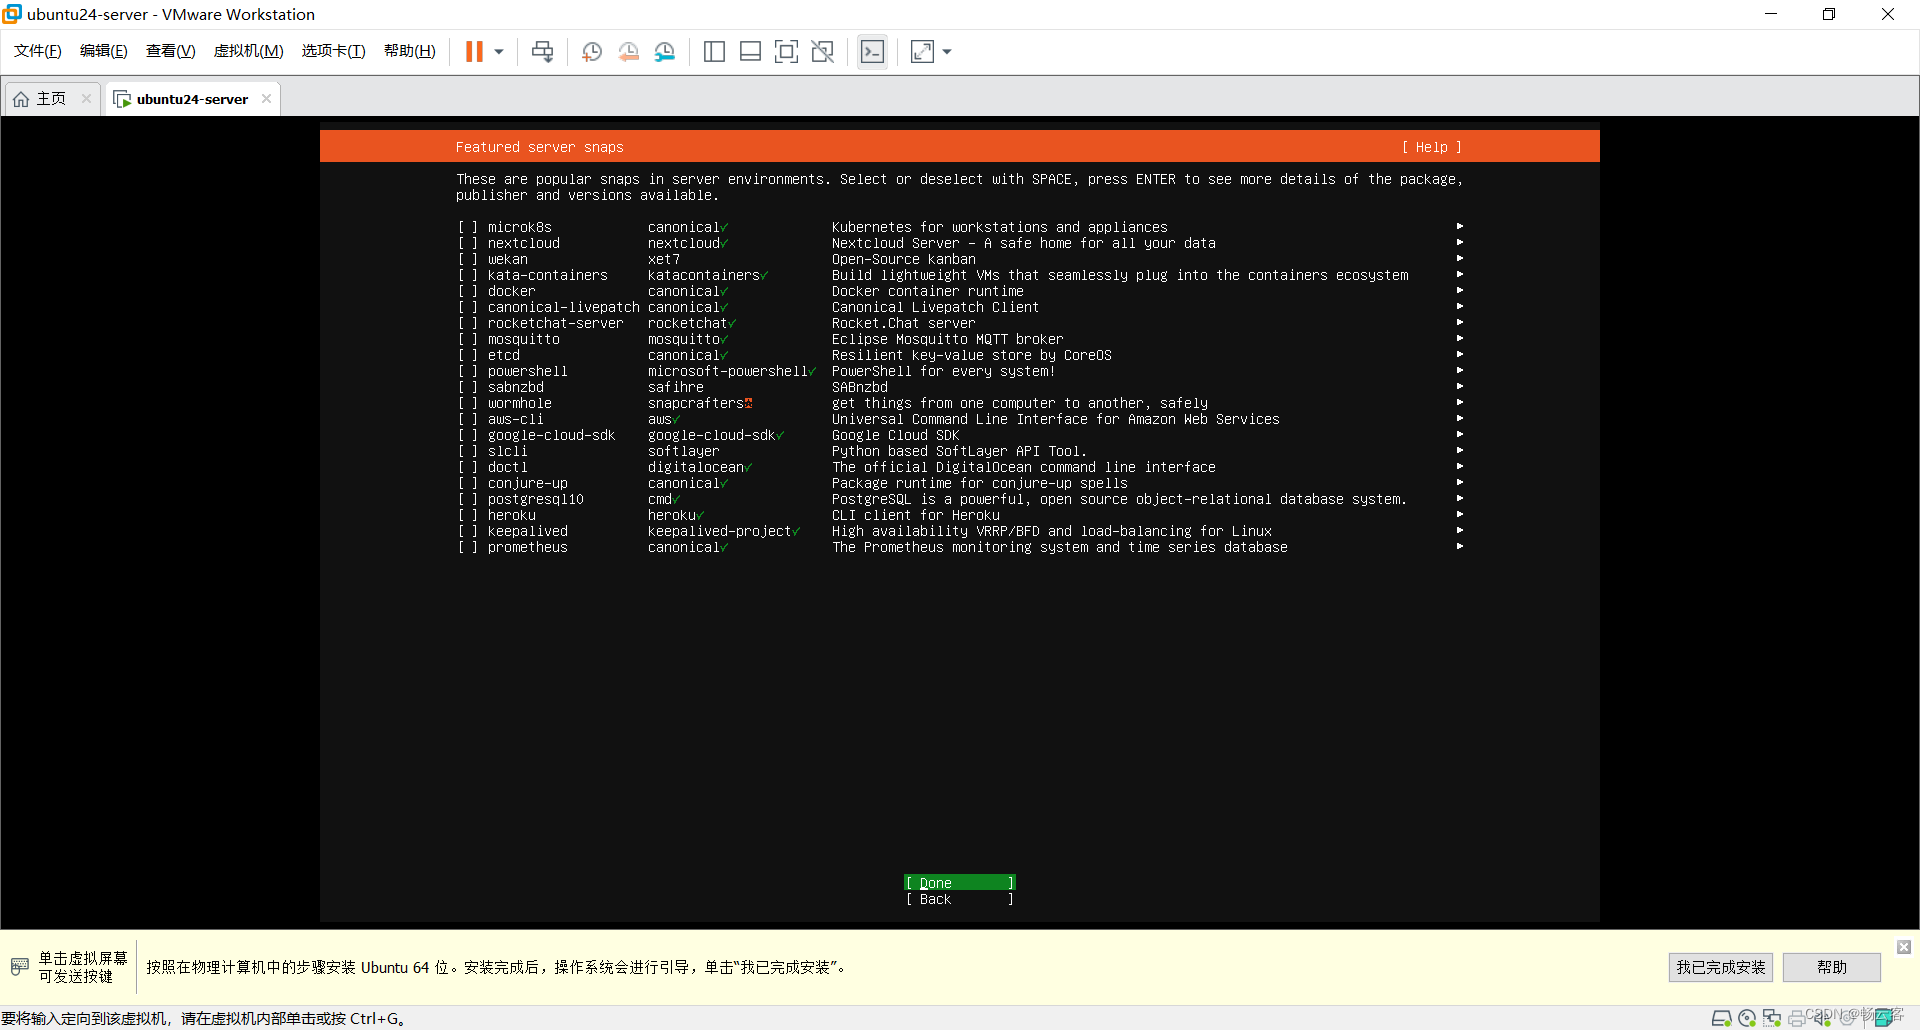
Task: Check the prometheus snap checkbox
Action: pyautogui.click(x=467, y=547)
